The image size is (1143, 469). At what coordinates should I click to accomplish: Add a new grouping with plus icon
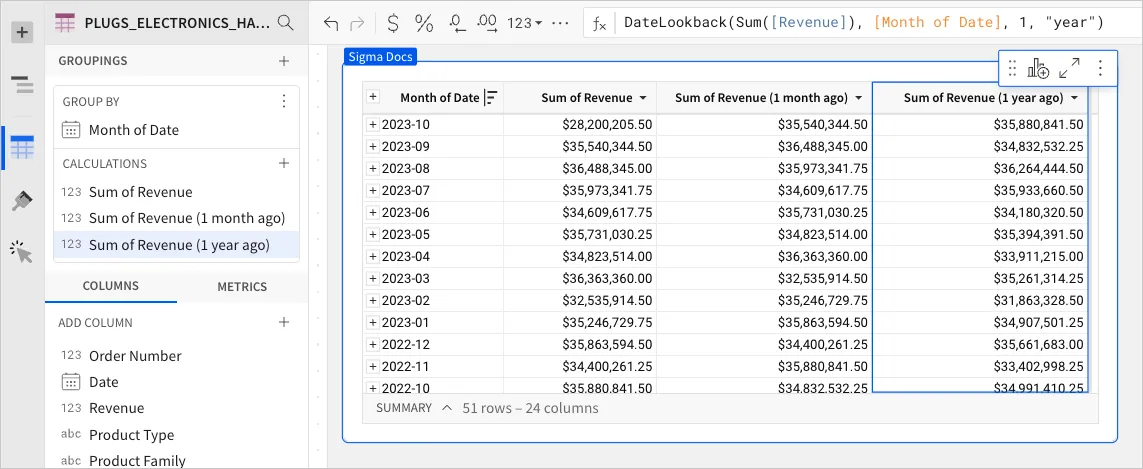[x=284, y=61]
